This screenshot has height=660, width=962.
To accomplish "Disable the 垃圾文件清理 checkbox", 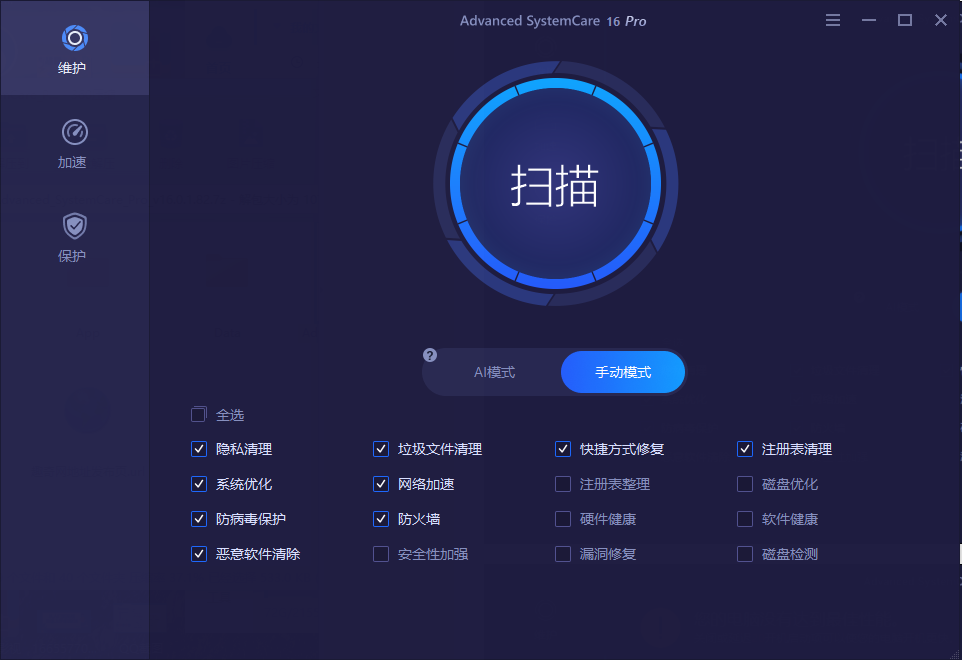I will [x=380, y=449].
